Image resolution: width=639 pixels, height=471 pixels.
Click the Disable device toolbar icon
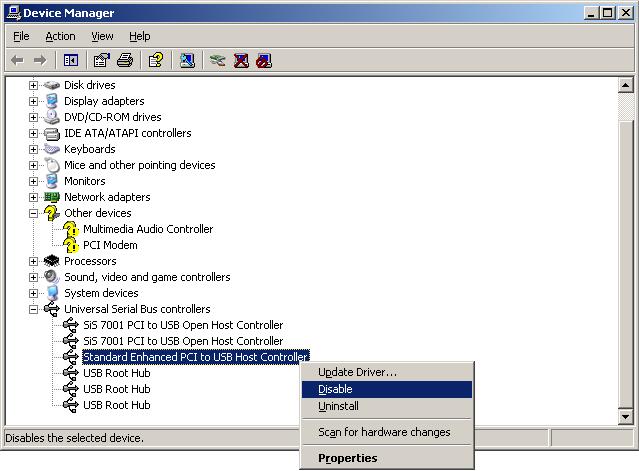click(x=264, y=61)
